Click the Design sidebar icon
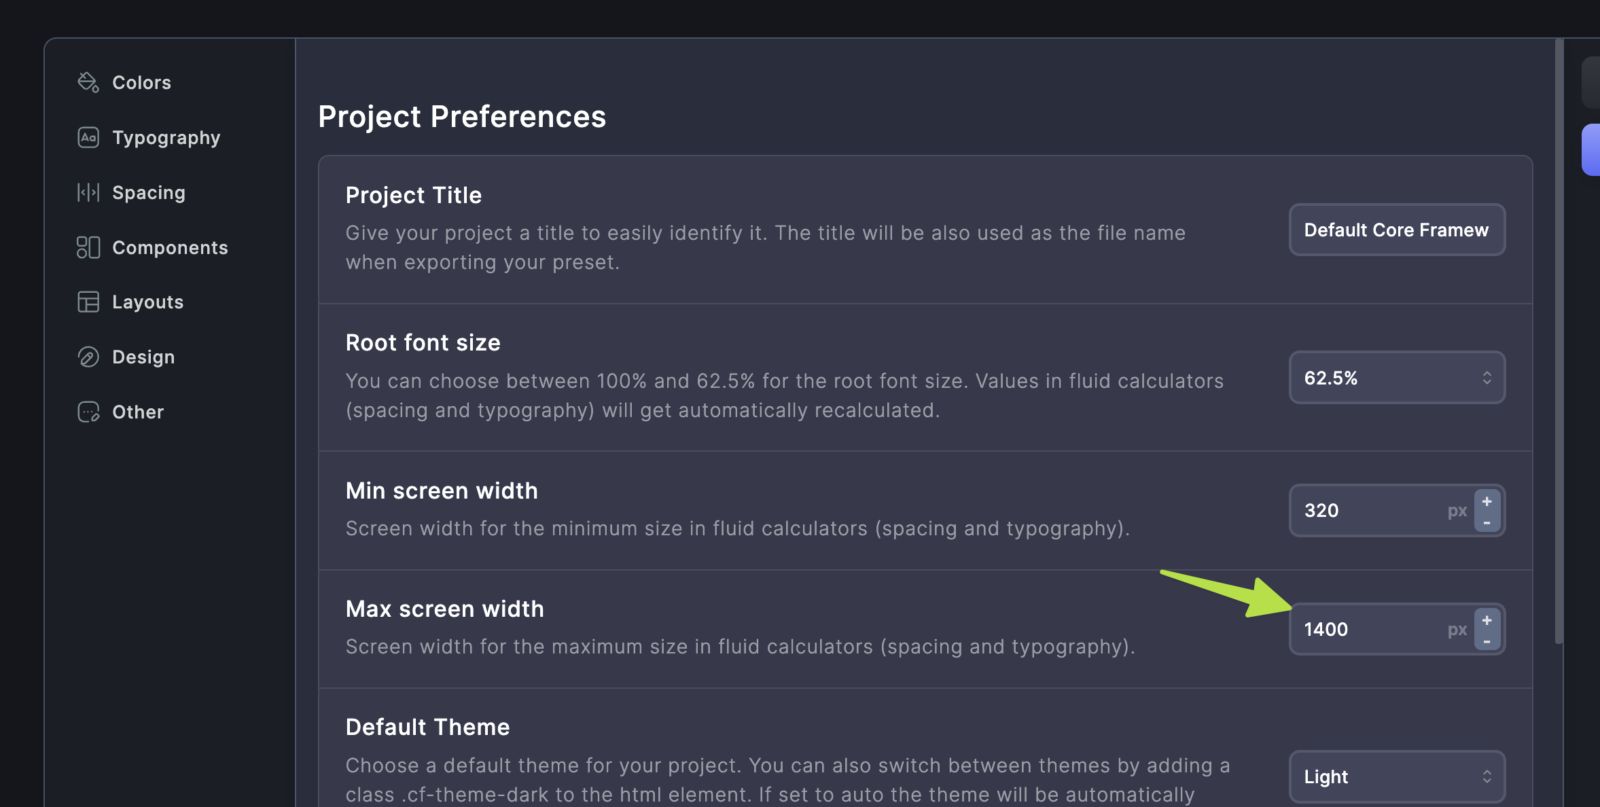The height and width of the screenshot is (807, 1600). [88, 357]
